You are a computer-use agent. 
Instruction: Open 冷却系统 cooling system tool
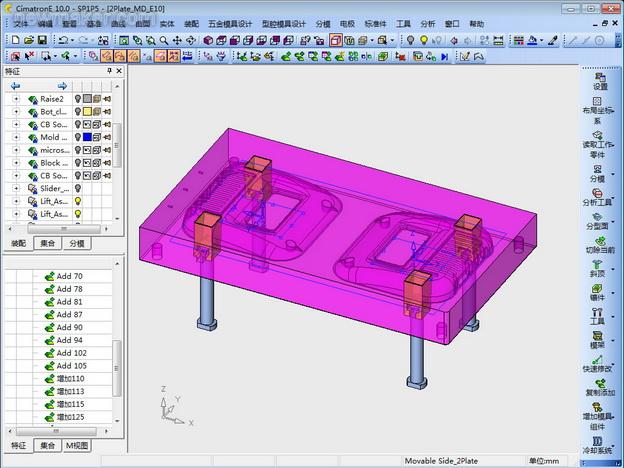[x=597, y=446]
